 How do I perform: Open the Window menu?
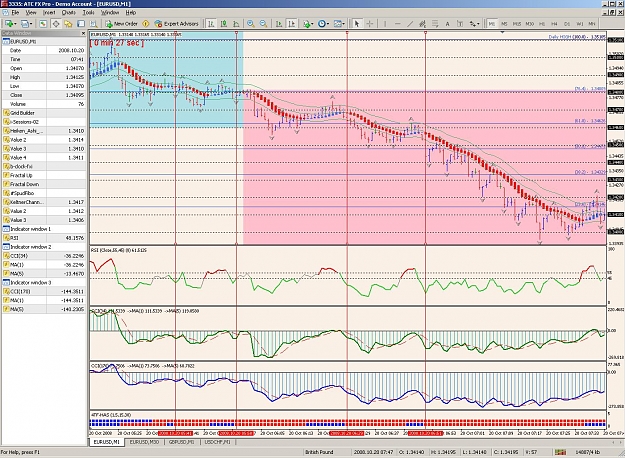(110, 13)
